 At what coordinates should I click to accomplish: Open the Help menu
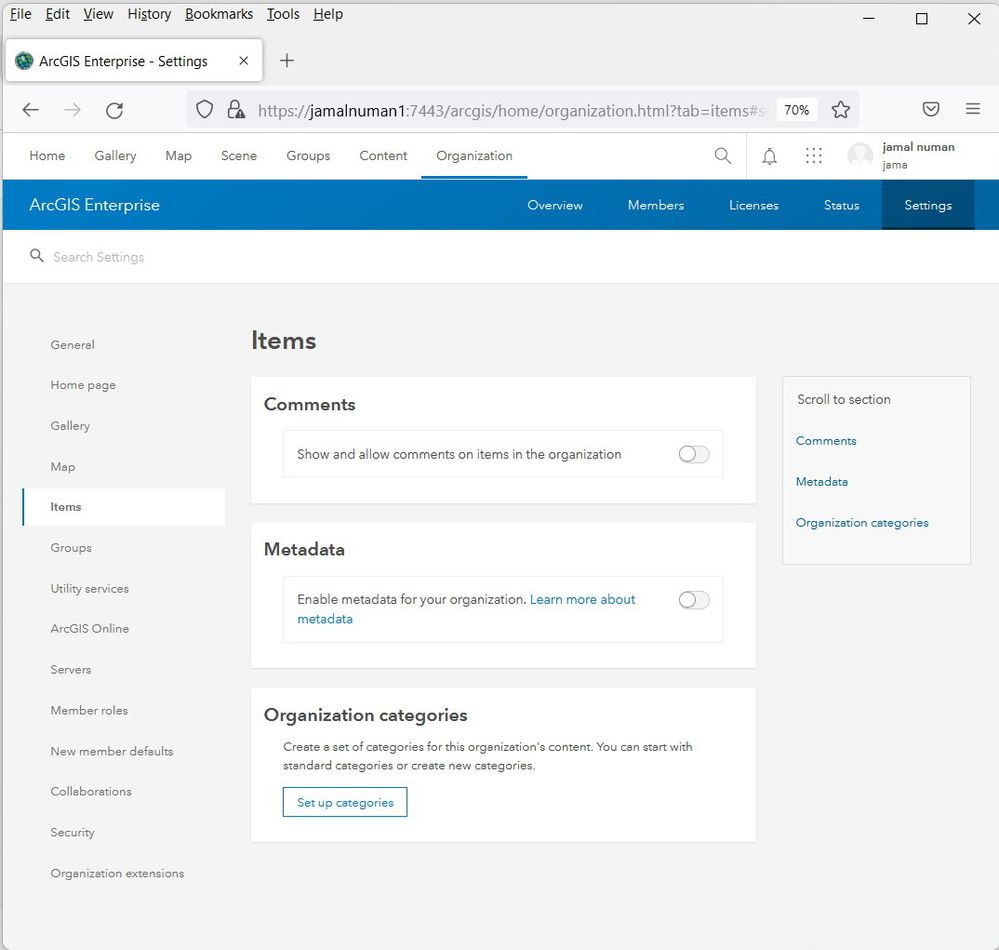(328, 14)
